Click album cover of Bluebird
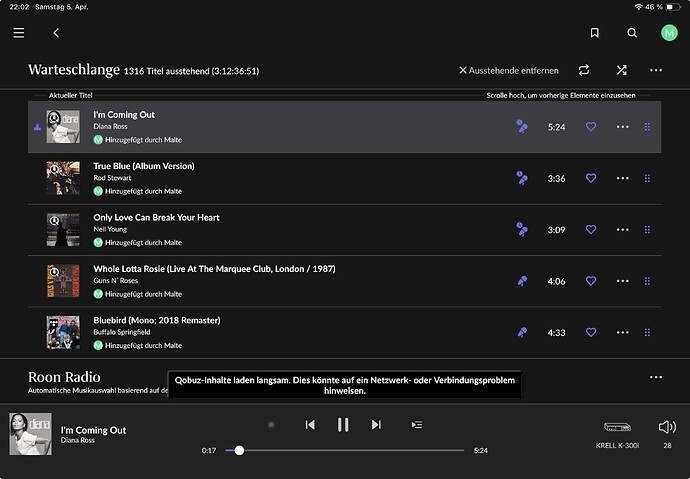 point(63,332)
